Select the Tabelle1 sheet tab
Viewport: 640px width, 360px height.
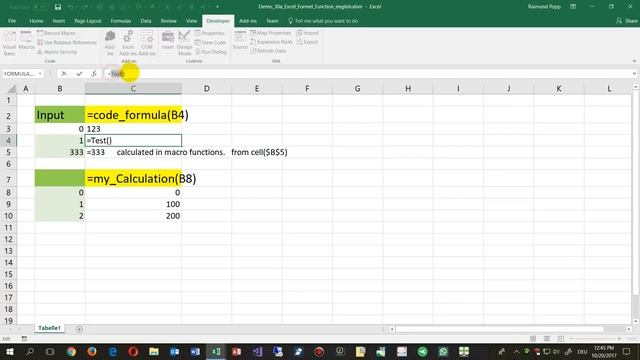[x=49, y=328]
